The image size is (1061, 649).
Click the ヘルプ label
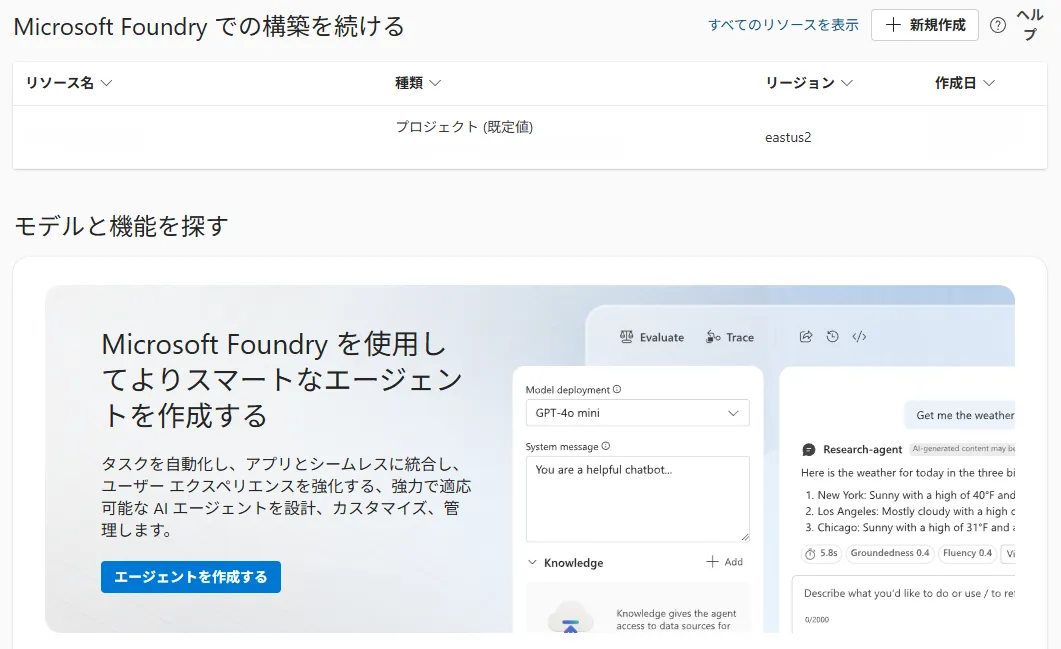[x=1030, y=25]
